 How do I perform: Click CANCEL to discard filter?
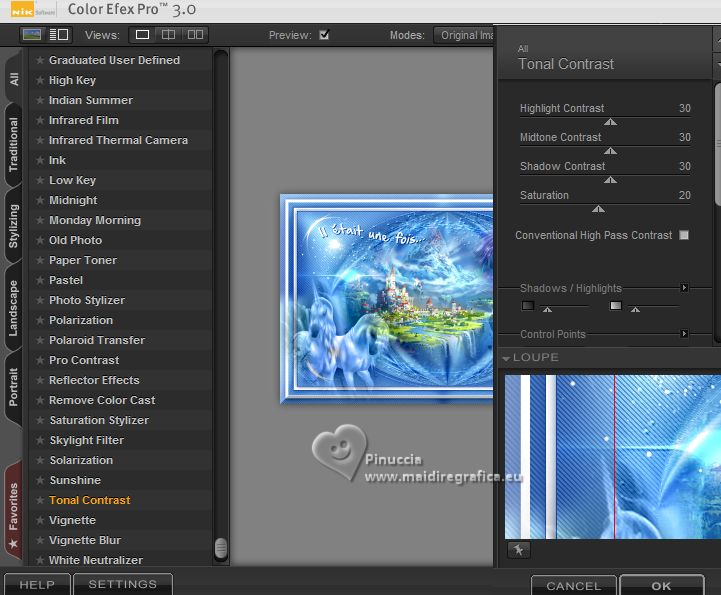[574, 586]
